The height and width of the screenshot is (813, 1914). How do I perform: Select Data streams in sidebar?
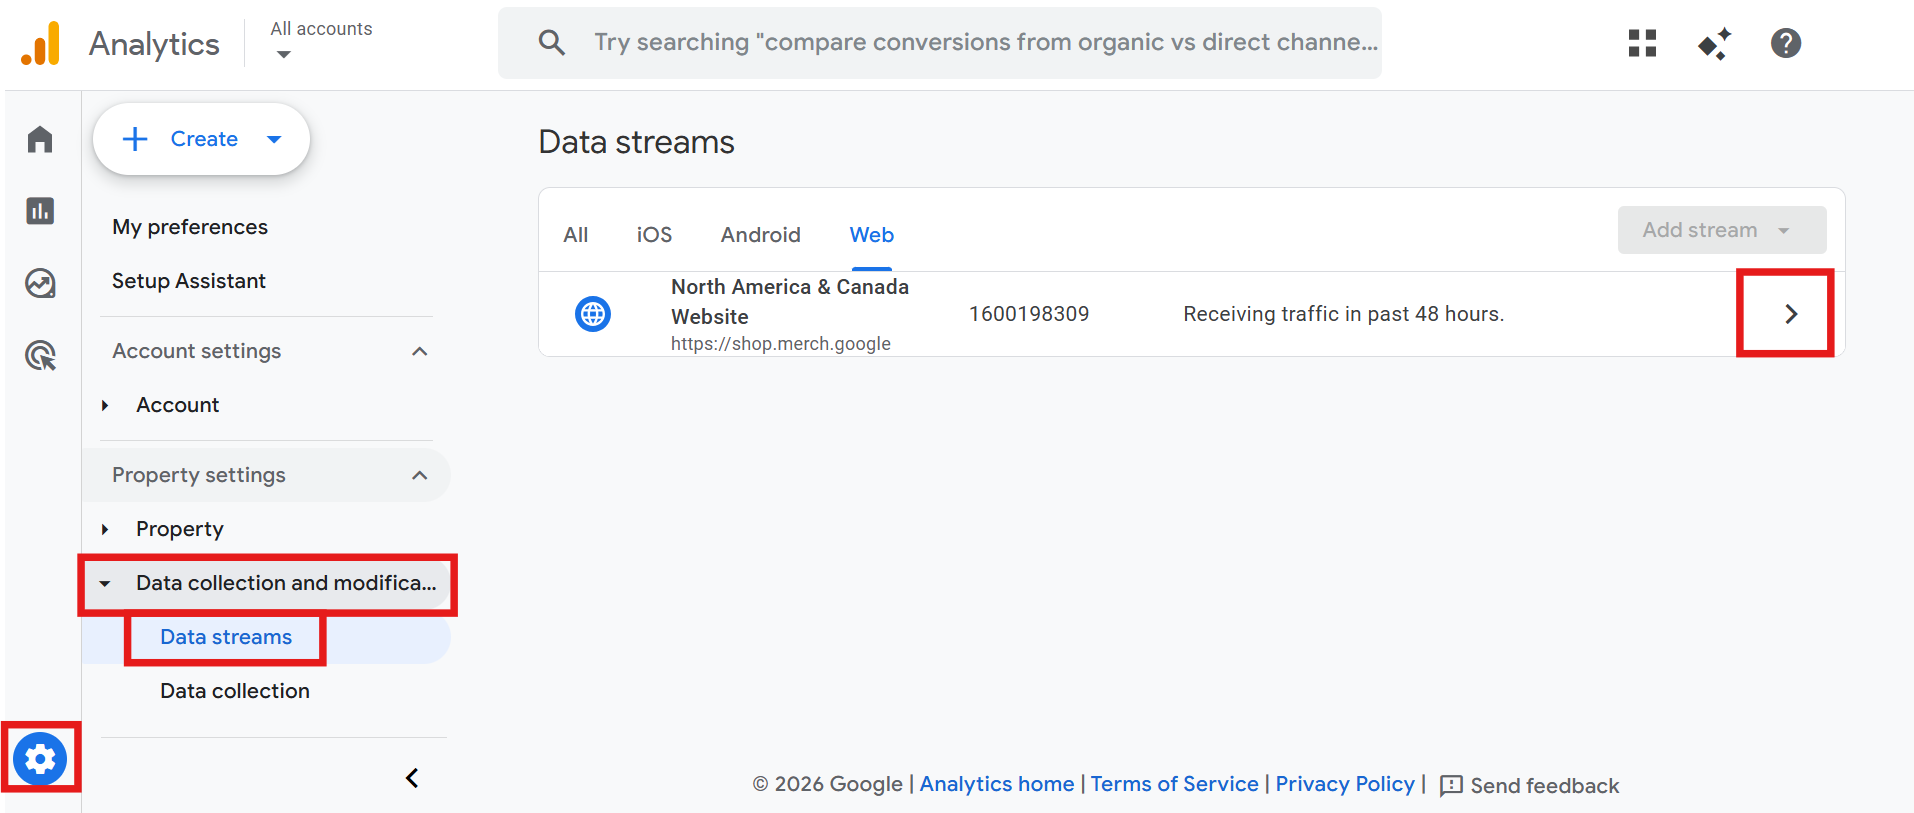226,637
